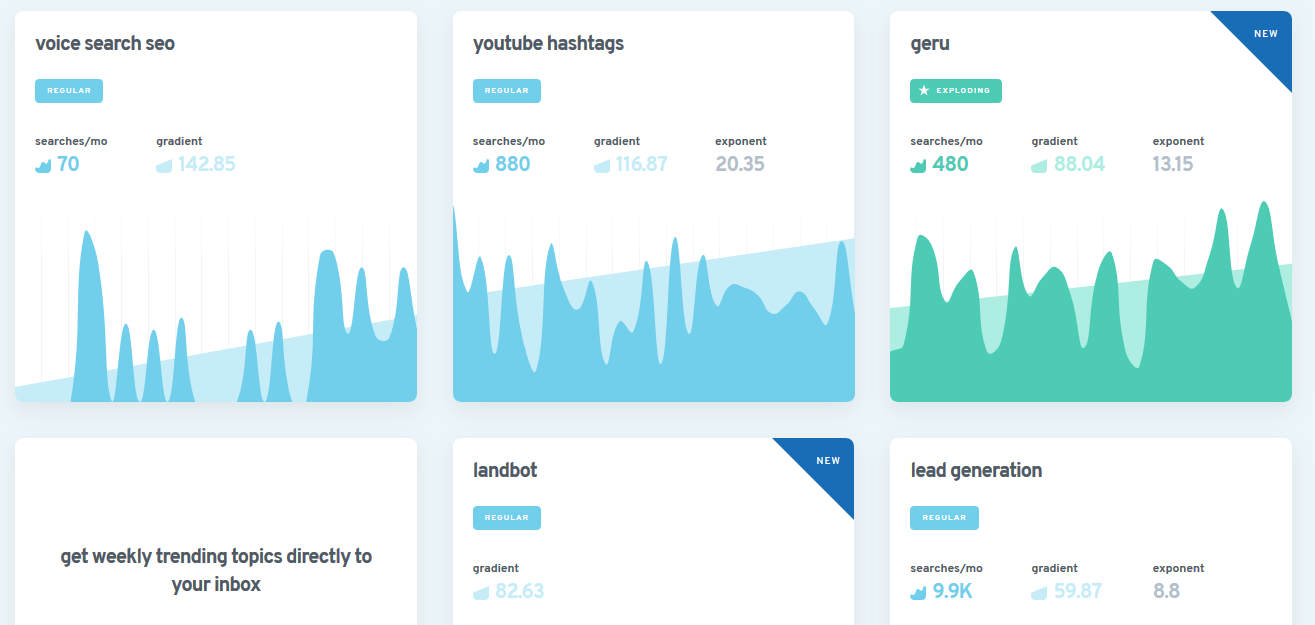Click searches icon beside 9.9K on lead generation
The height and width of the screenshot is (625, 1315).
(x=918, y=592)
